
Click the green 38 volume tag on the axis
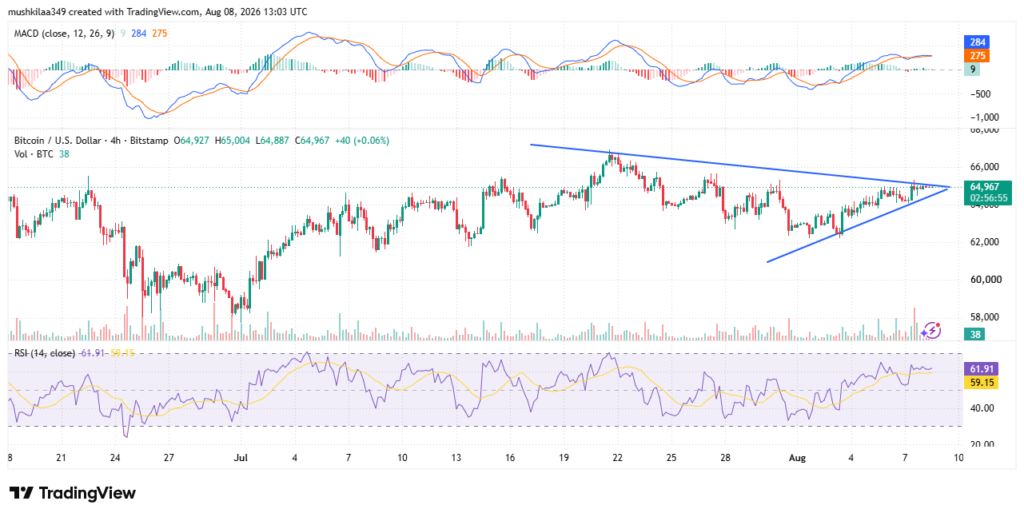tap(976, 334)
